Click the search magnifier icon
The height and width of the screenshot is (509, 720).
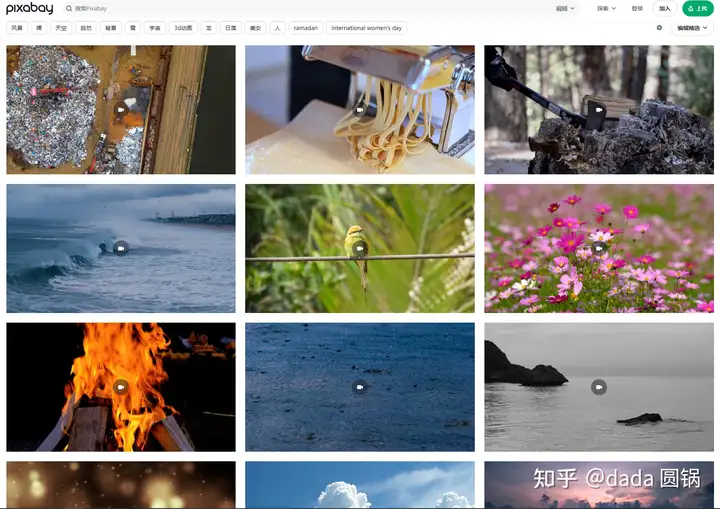[x=69, y=8]
